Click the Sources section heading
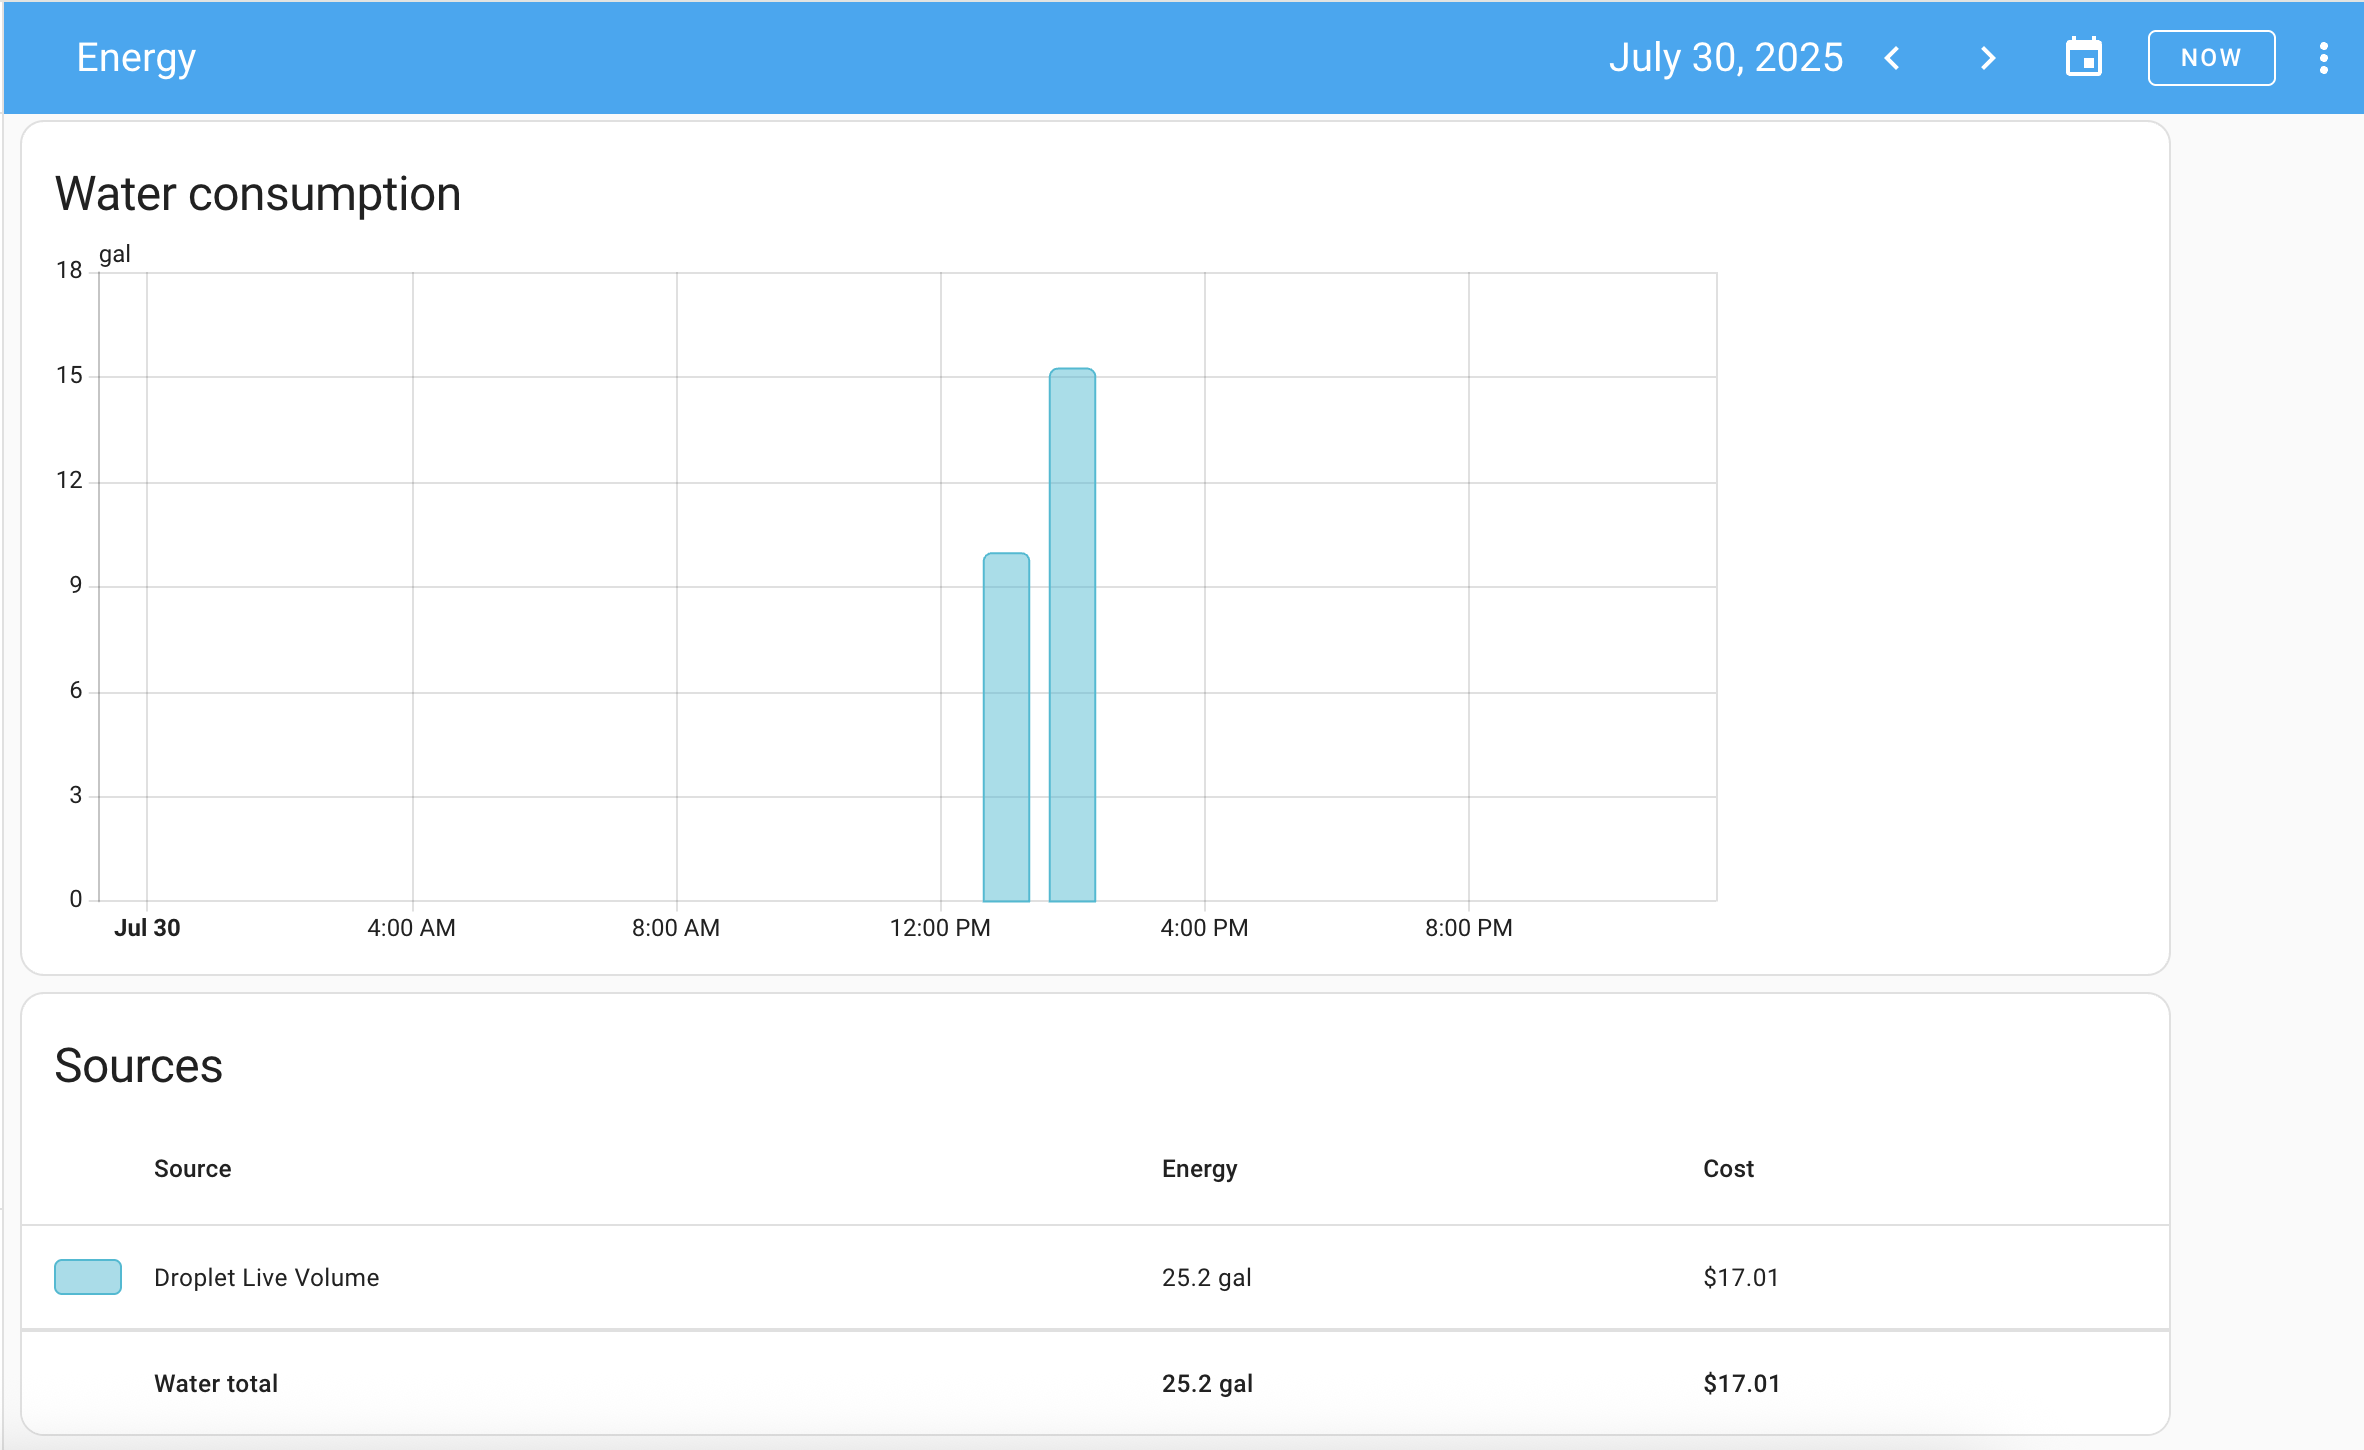The height and width of the screenshot is (1450, 2364). point(139,1066)
